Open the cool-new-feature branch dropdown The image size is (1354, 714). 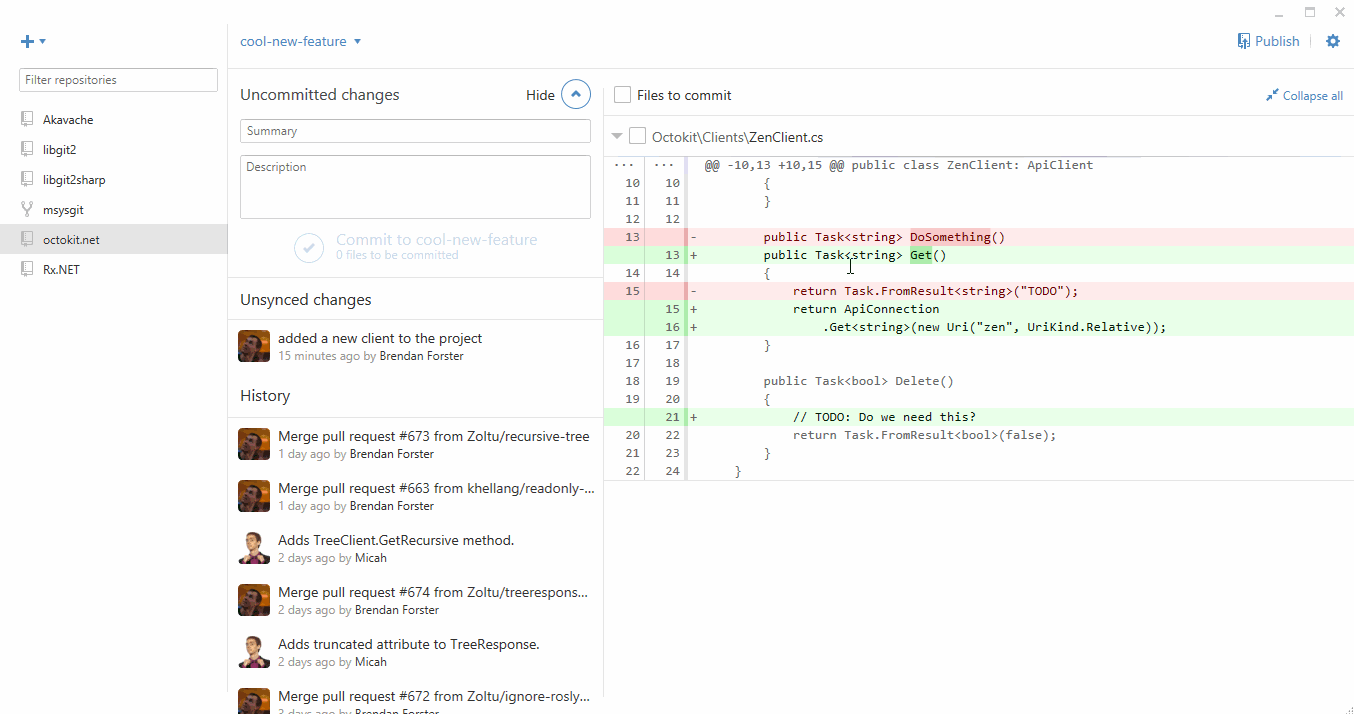coord(300,42)
